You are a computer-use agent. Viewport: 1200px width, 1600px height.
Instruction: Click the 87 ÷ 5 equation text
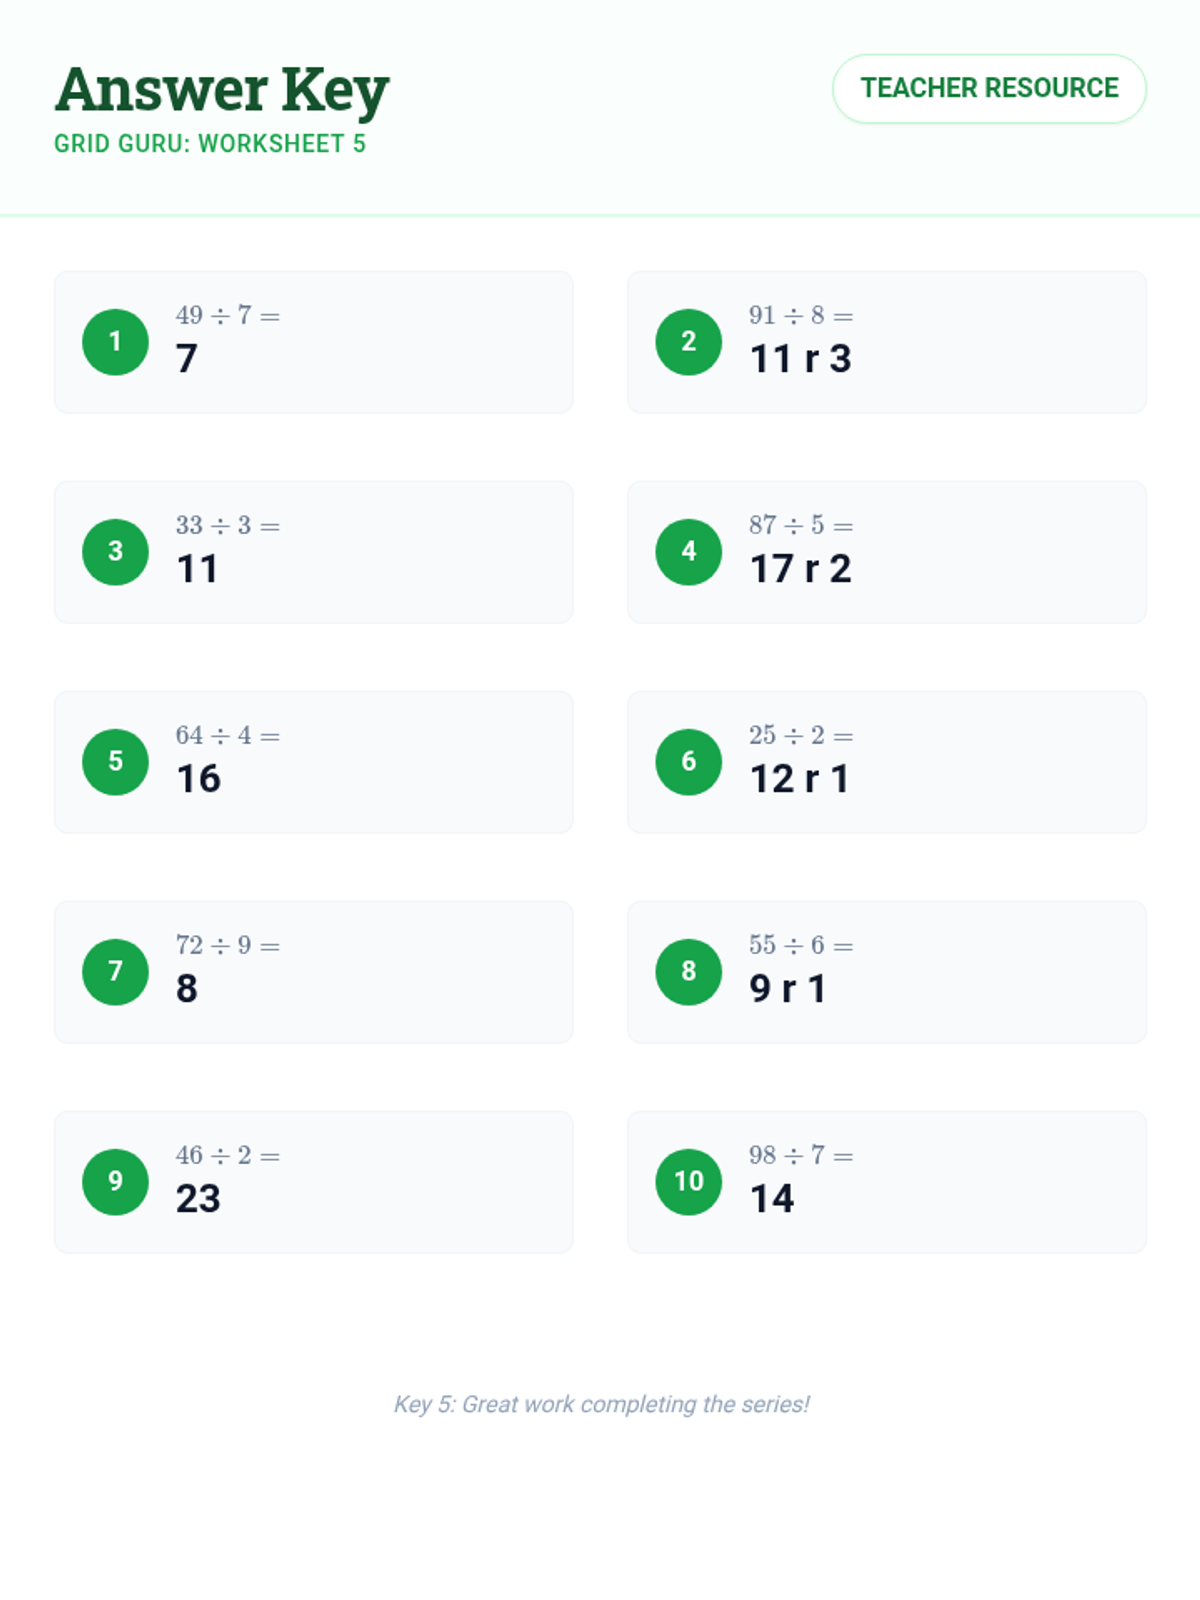(800, 525)
